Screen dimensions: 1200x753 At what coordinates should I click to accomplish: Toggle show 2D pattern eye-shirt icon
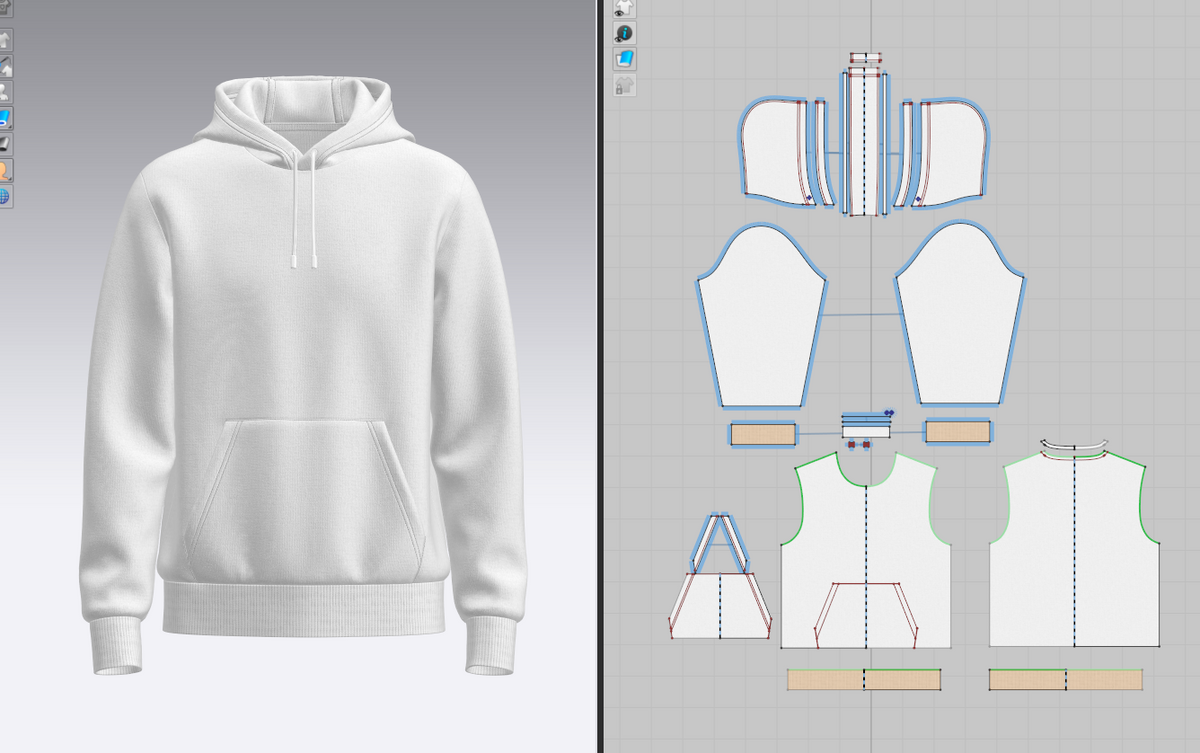624,8
